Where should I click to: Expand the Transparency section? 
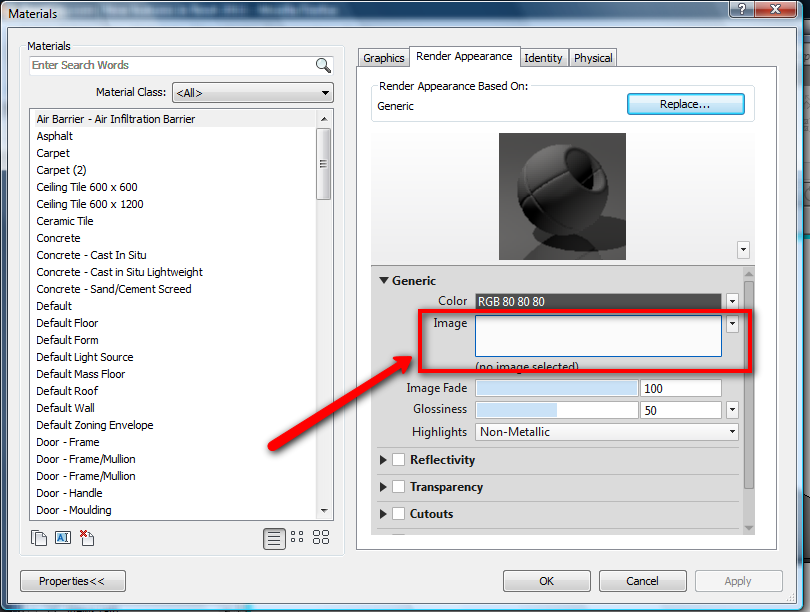[x=383, y=487]
